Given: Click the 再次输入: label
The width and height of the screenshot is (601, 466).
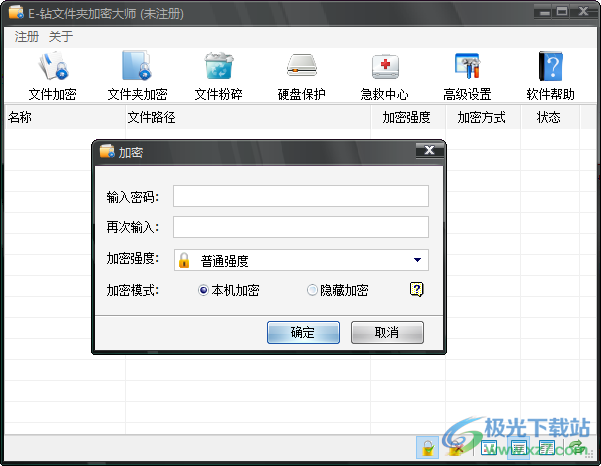Looking at the screenshot, I should point(133,227).
